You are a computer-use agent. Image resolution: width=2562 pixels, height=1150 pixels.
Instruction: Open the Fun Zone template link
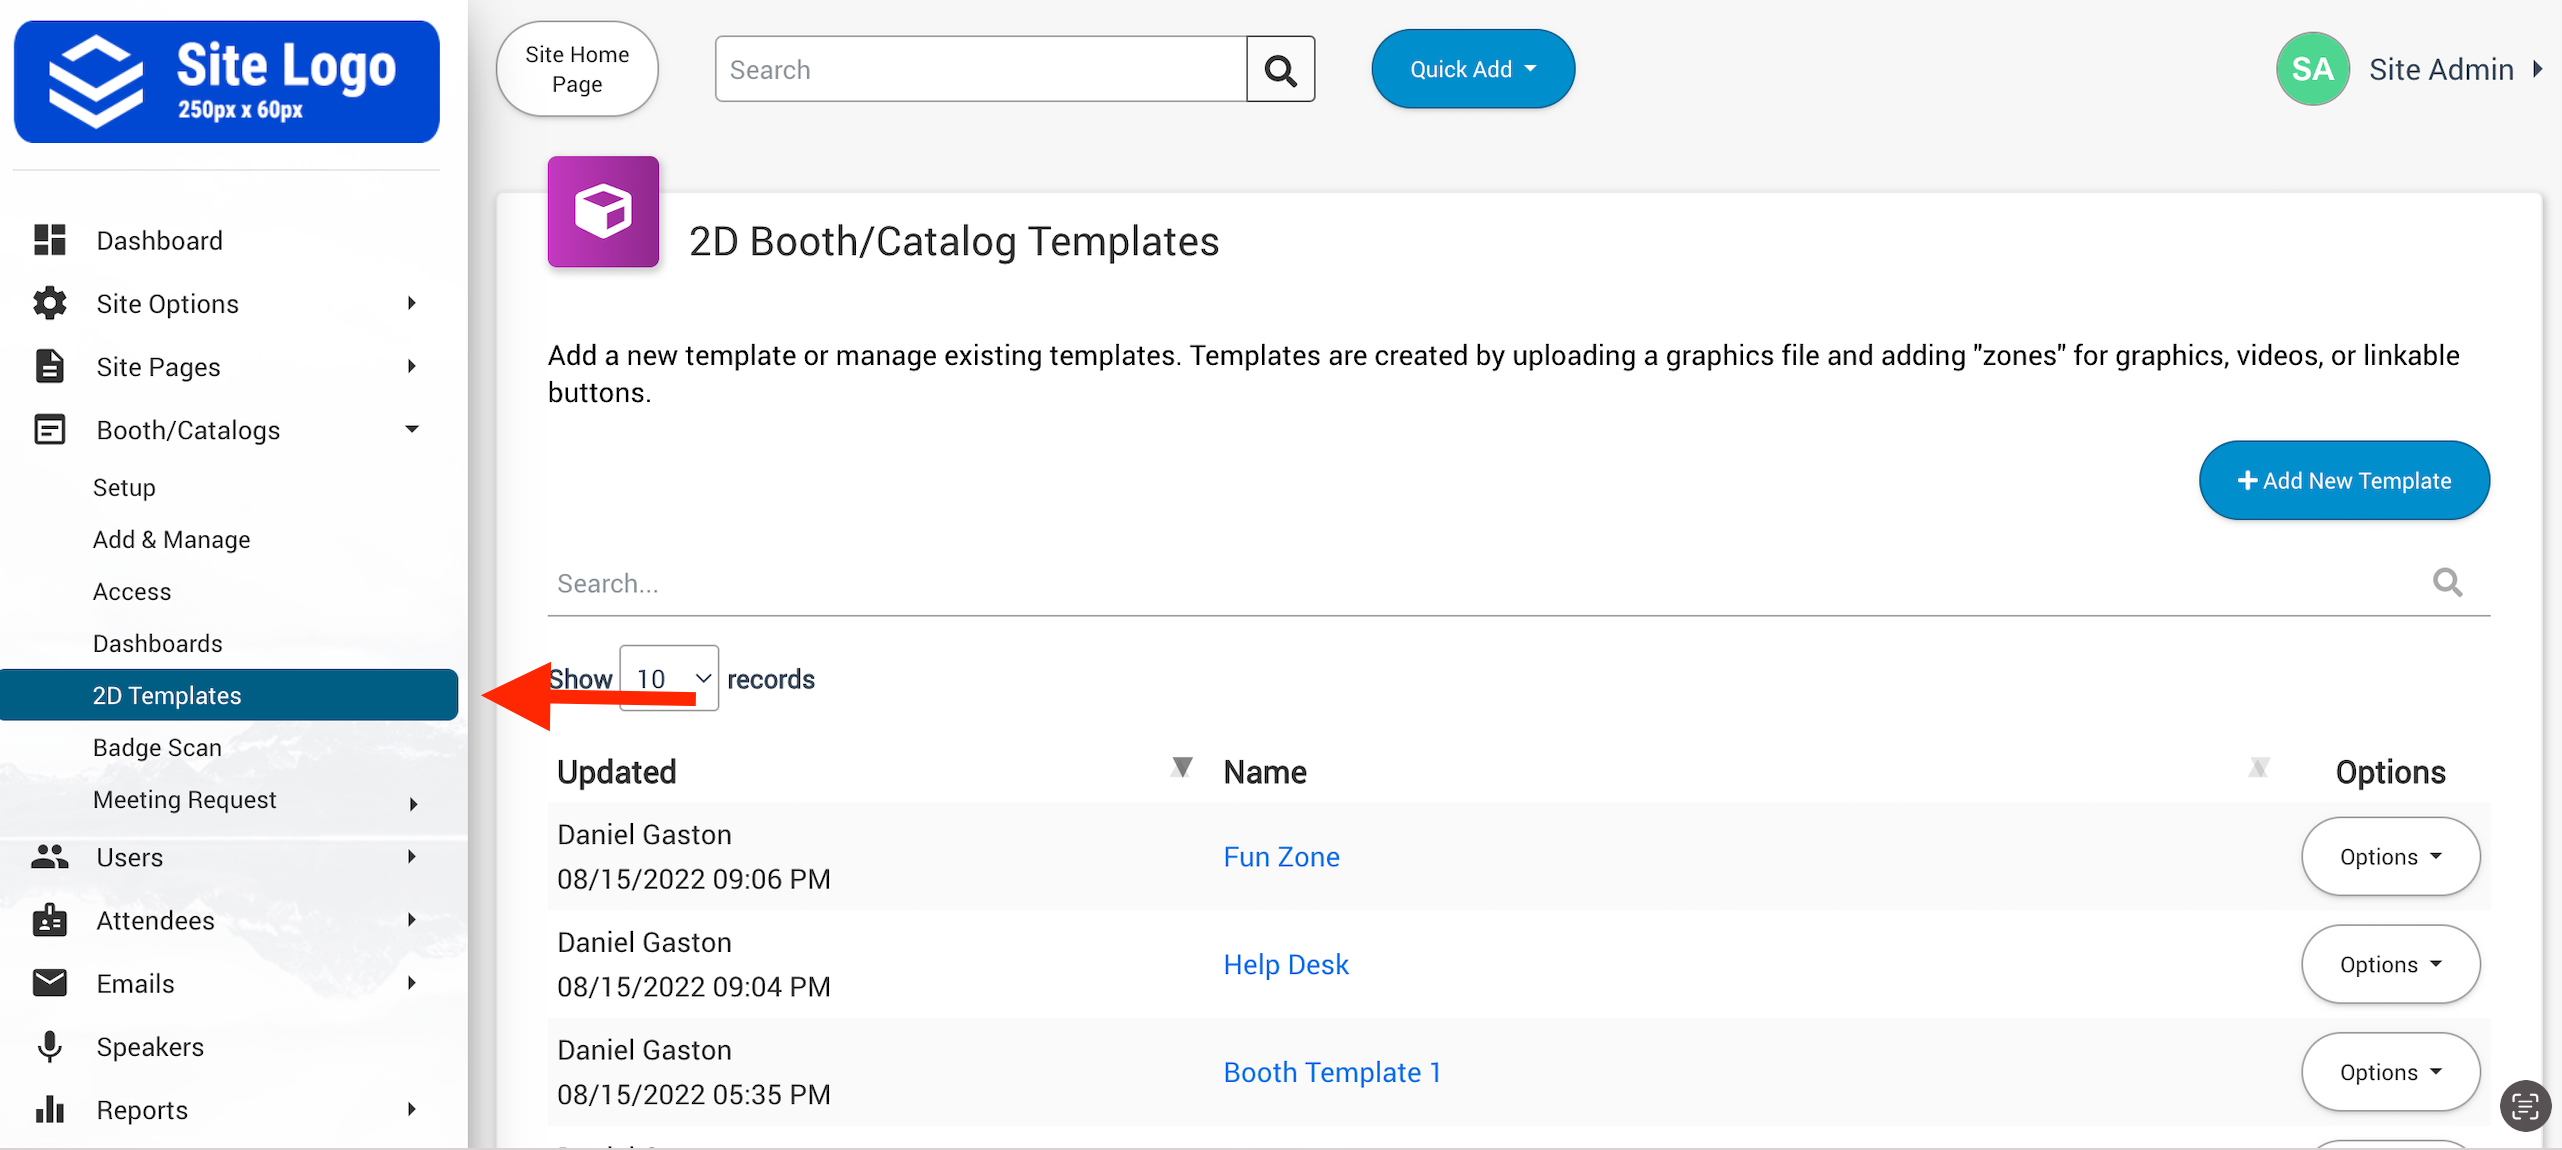(x=1281, y=857)
